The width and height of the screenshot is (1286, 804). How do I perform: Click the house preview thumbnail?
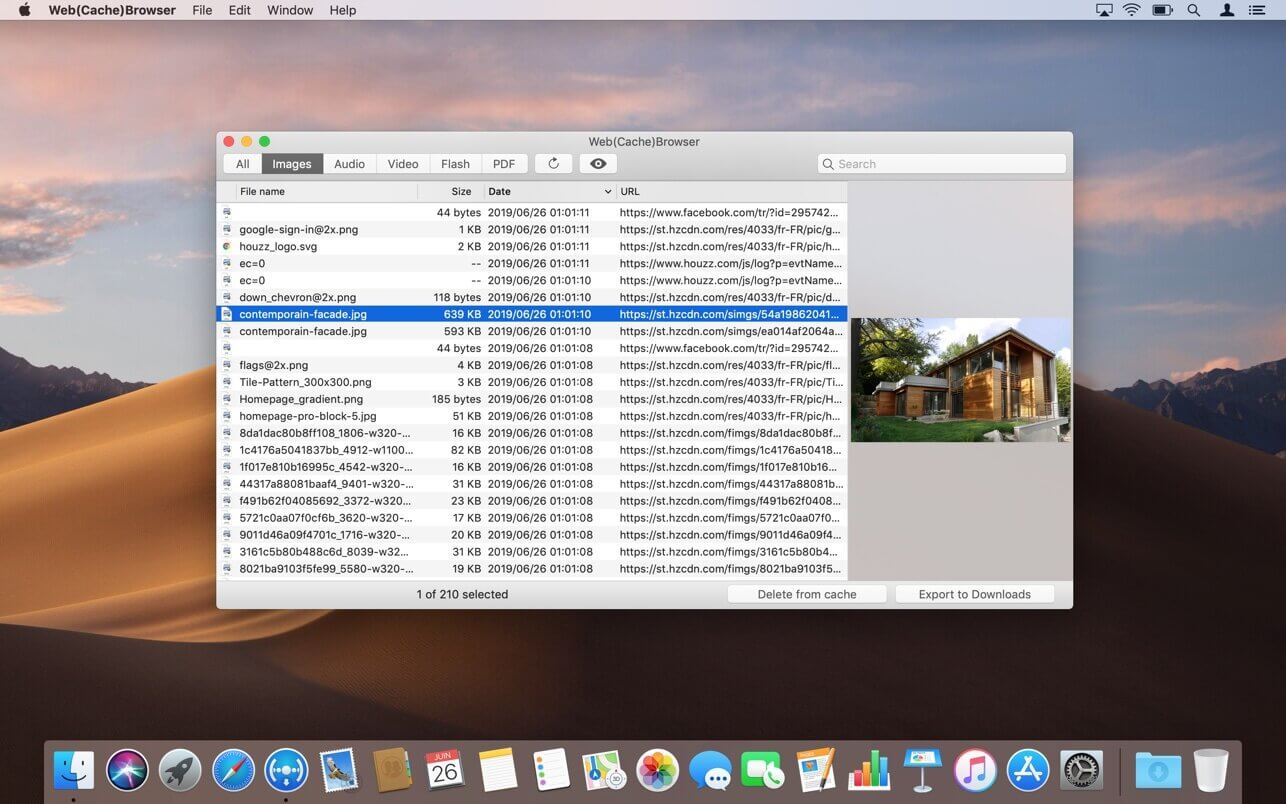pyautogui.click(x=960, y=380)
